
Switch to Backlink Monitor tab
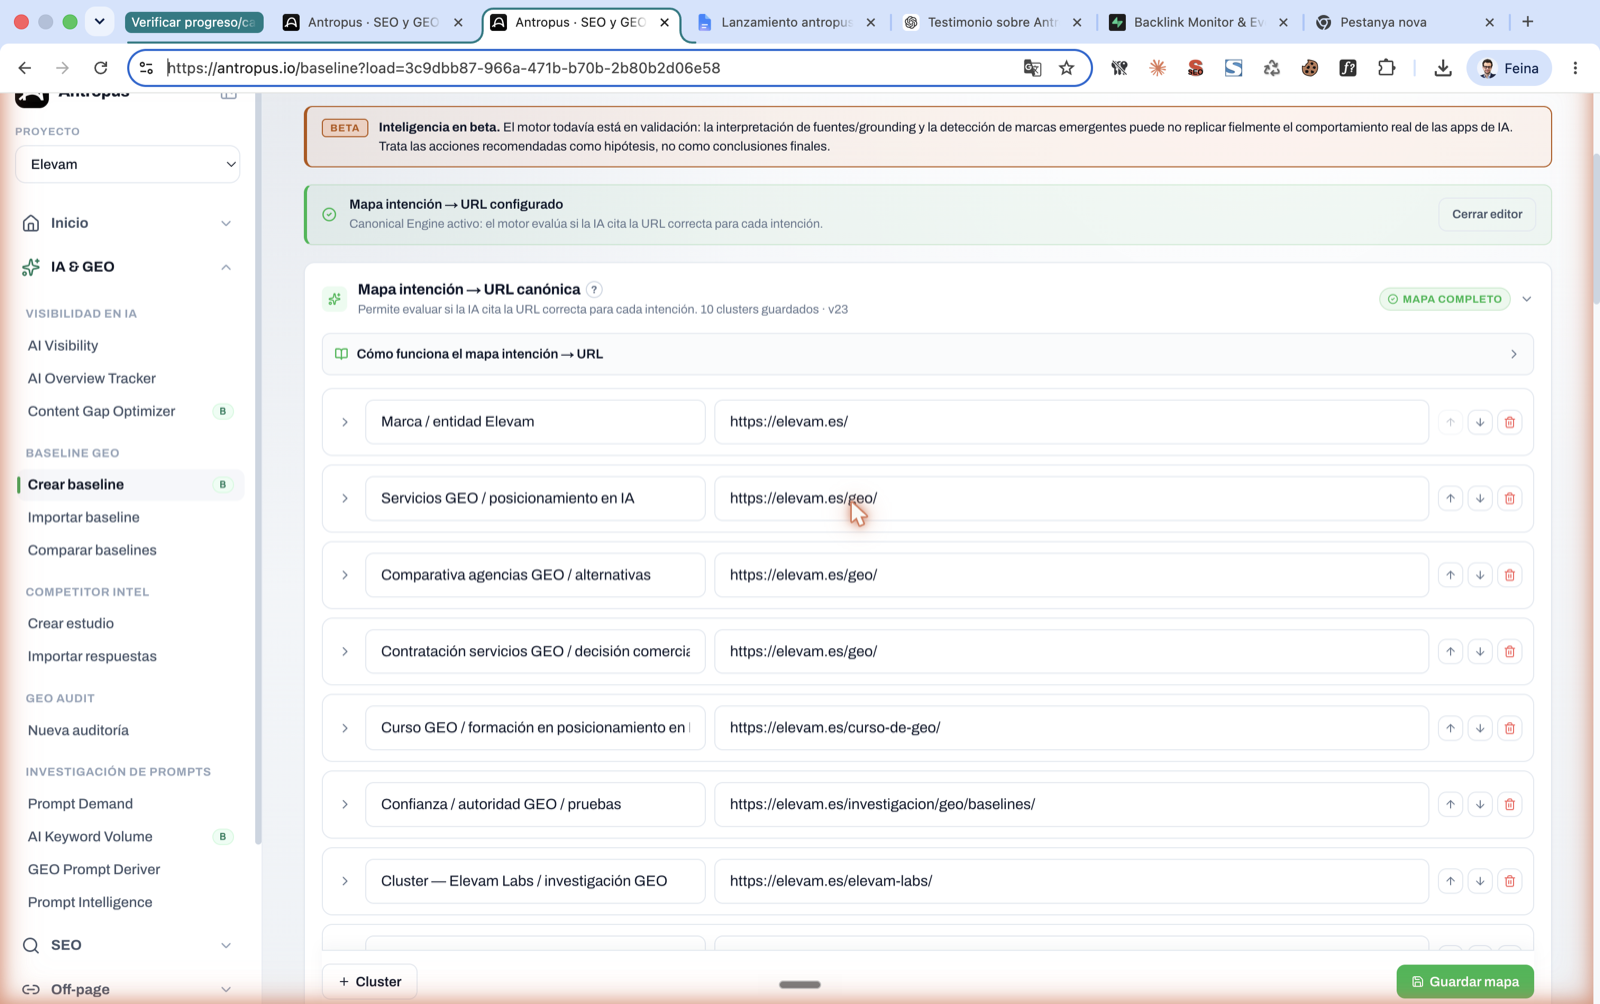(1197, 22)
